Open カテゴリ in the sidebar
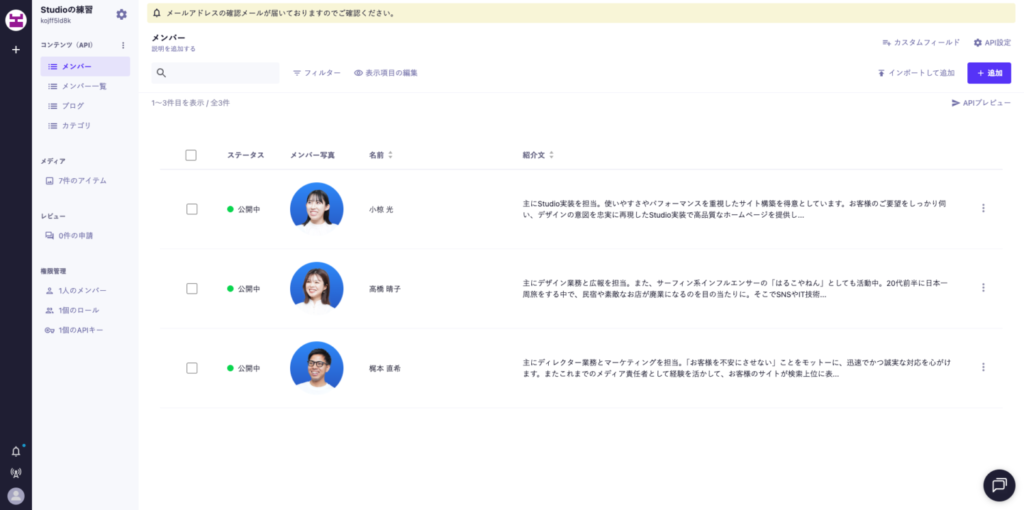The height and width of the screenshot is (510, 1024). [76, 125]
